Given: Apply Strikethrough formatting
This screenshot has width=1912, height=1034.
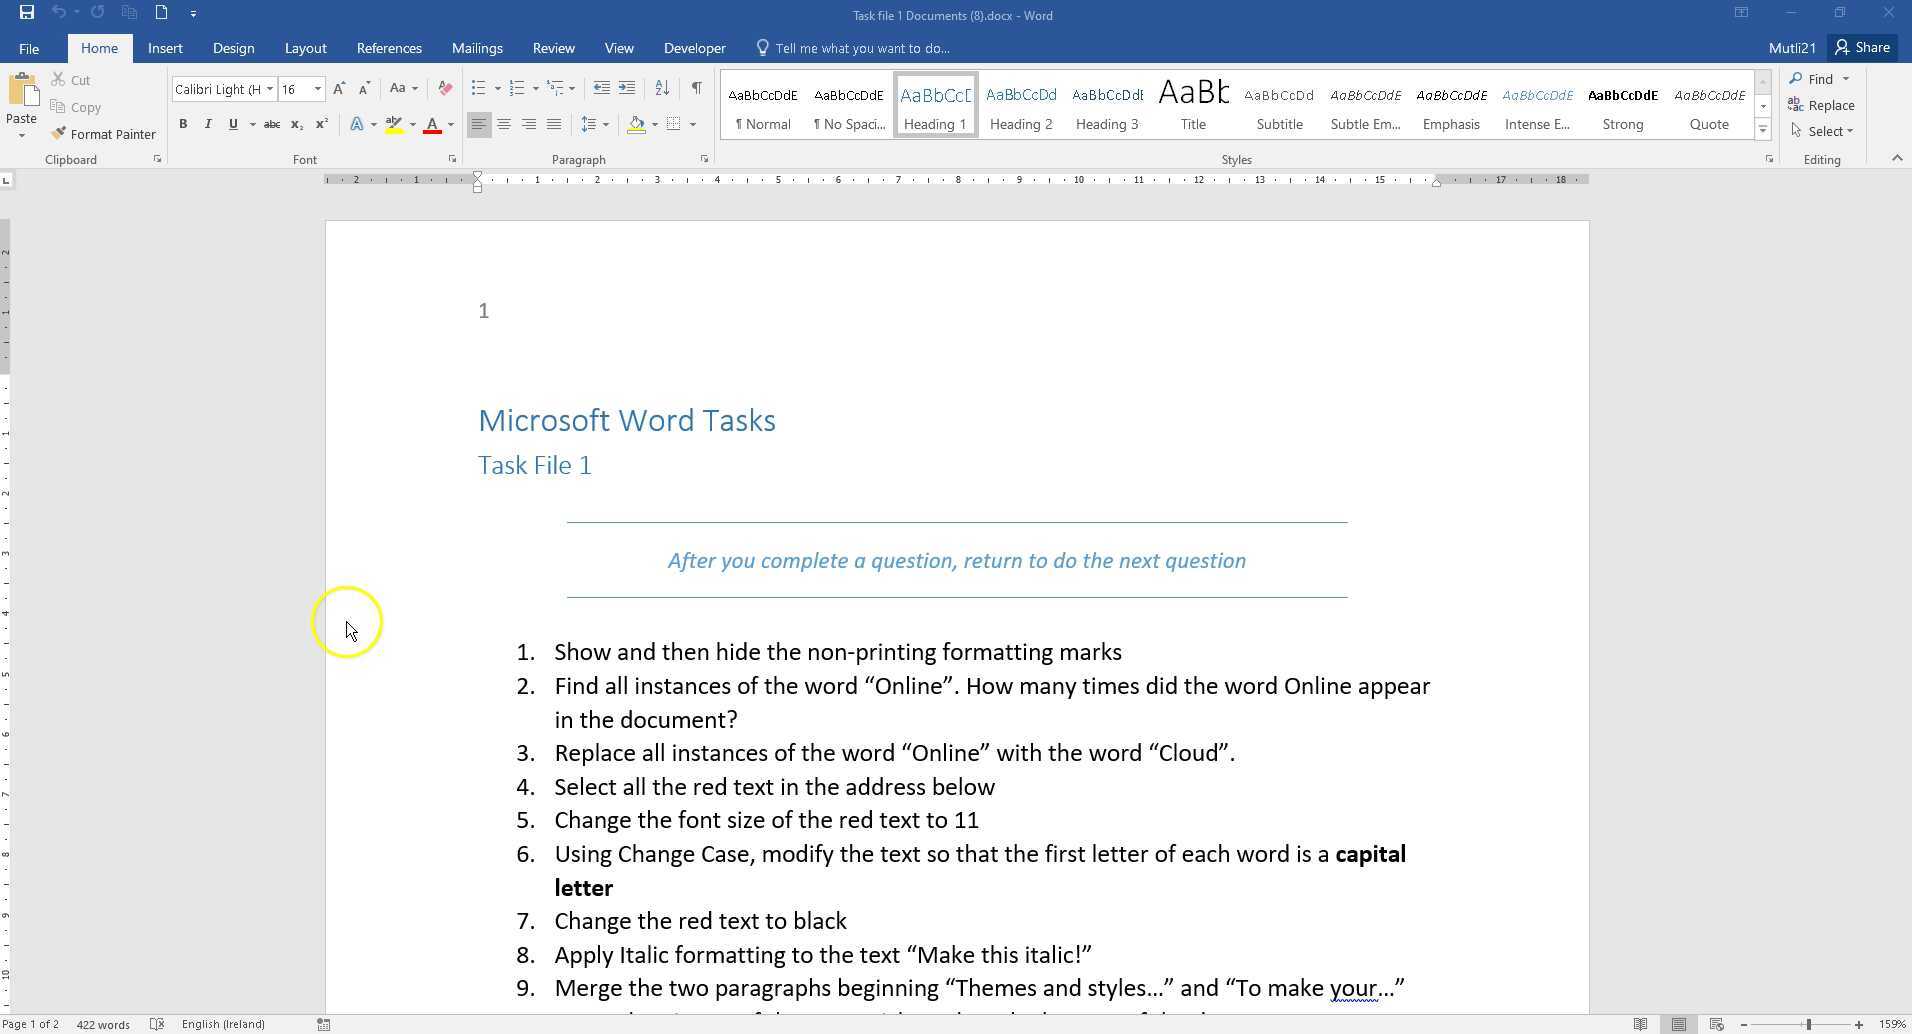Looking at the screenshot, I should [271, 124].
